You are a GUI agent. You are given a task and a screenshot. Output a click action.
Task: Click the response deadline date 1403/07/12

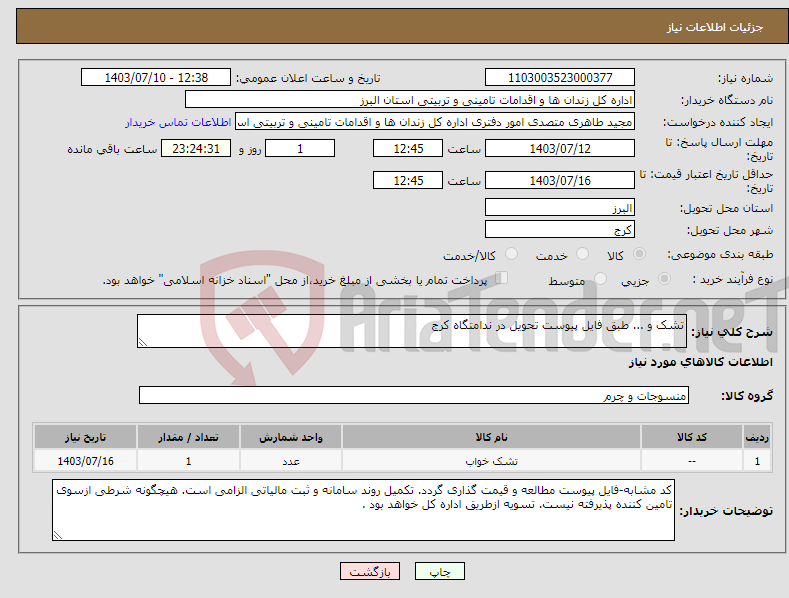tap(560, 148)
